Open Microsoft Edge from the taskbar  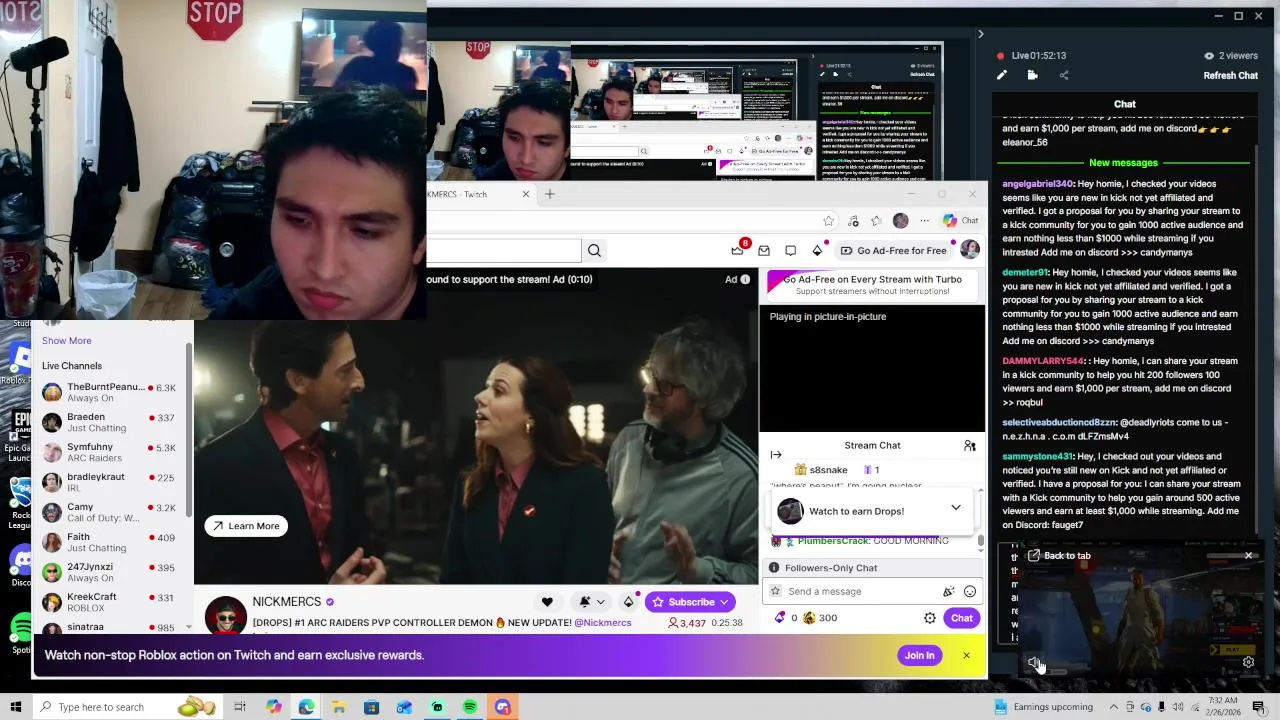(x=306, y=707)
